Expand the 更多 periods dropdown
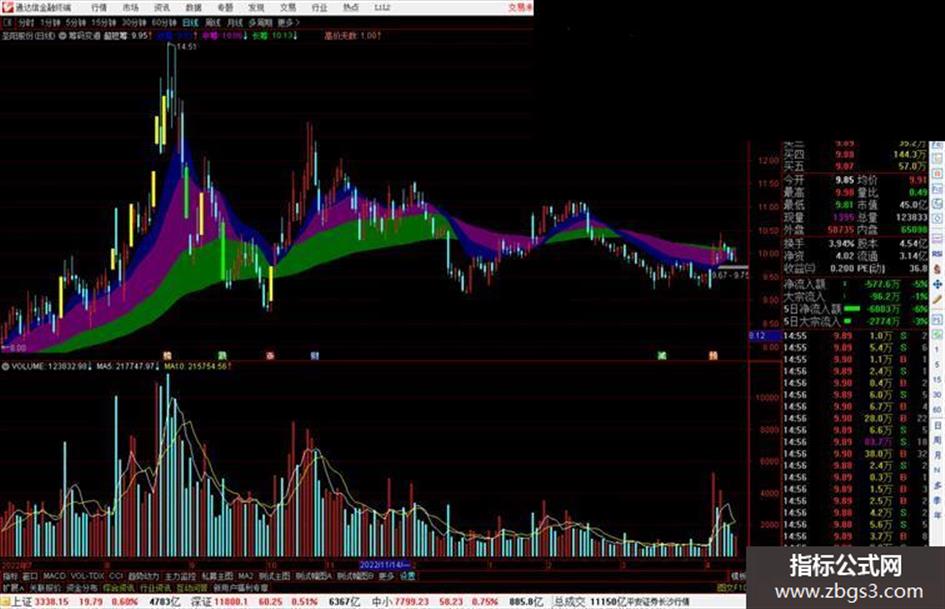Image resolution: width=945 pixels, height=609 pixels. point(288,23)
